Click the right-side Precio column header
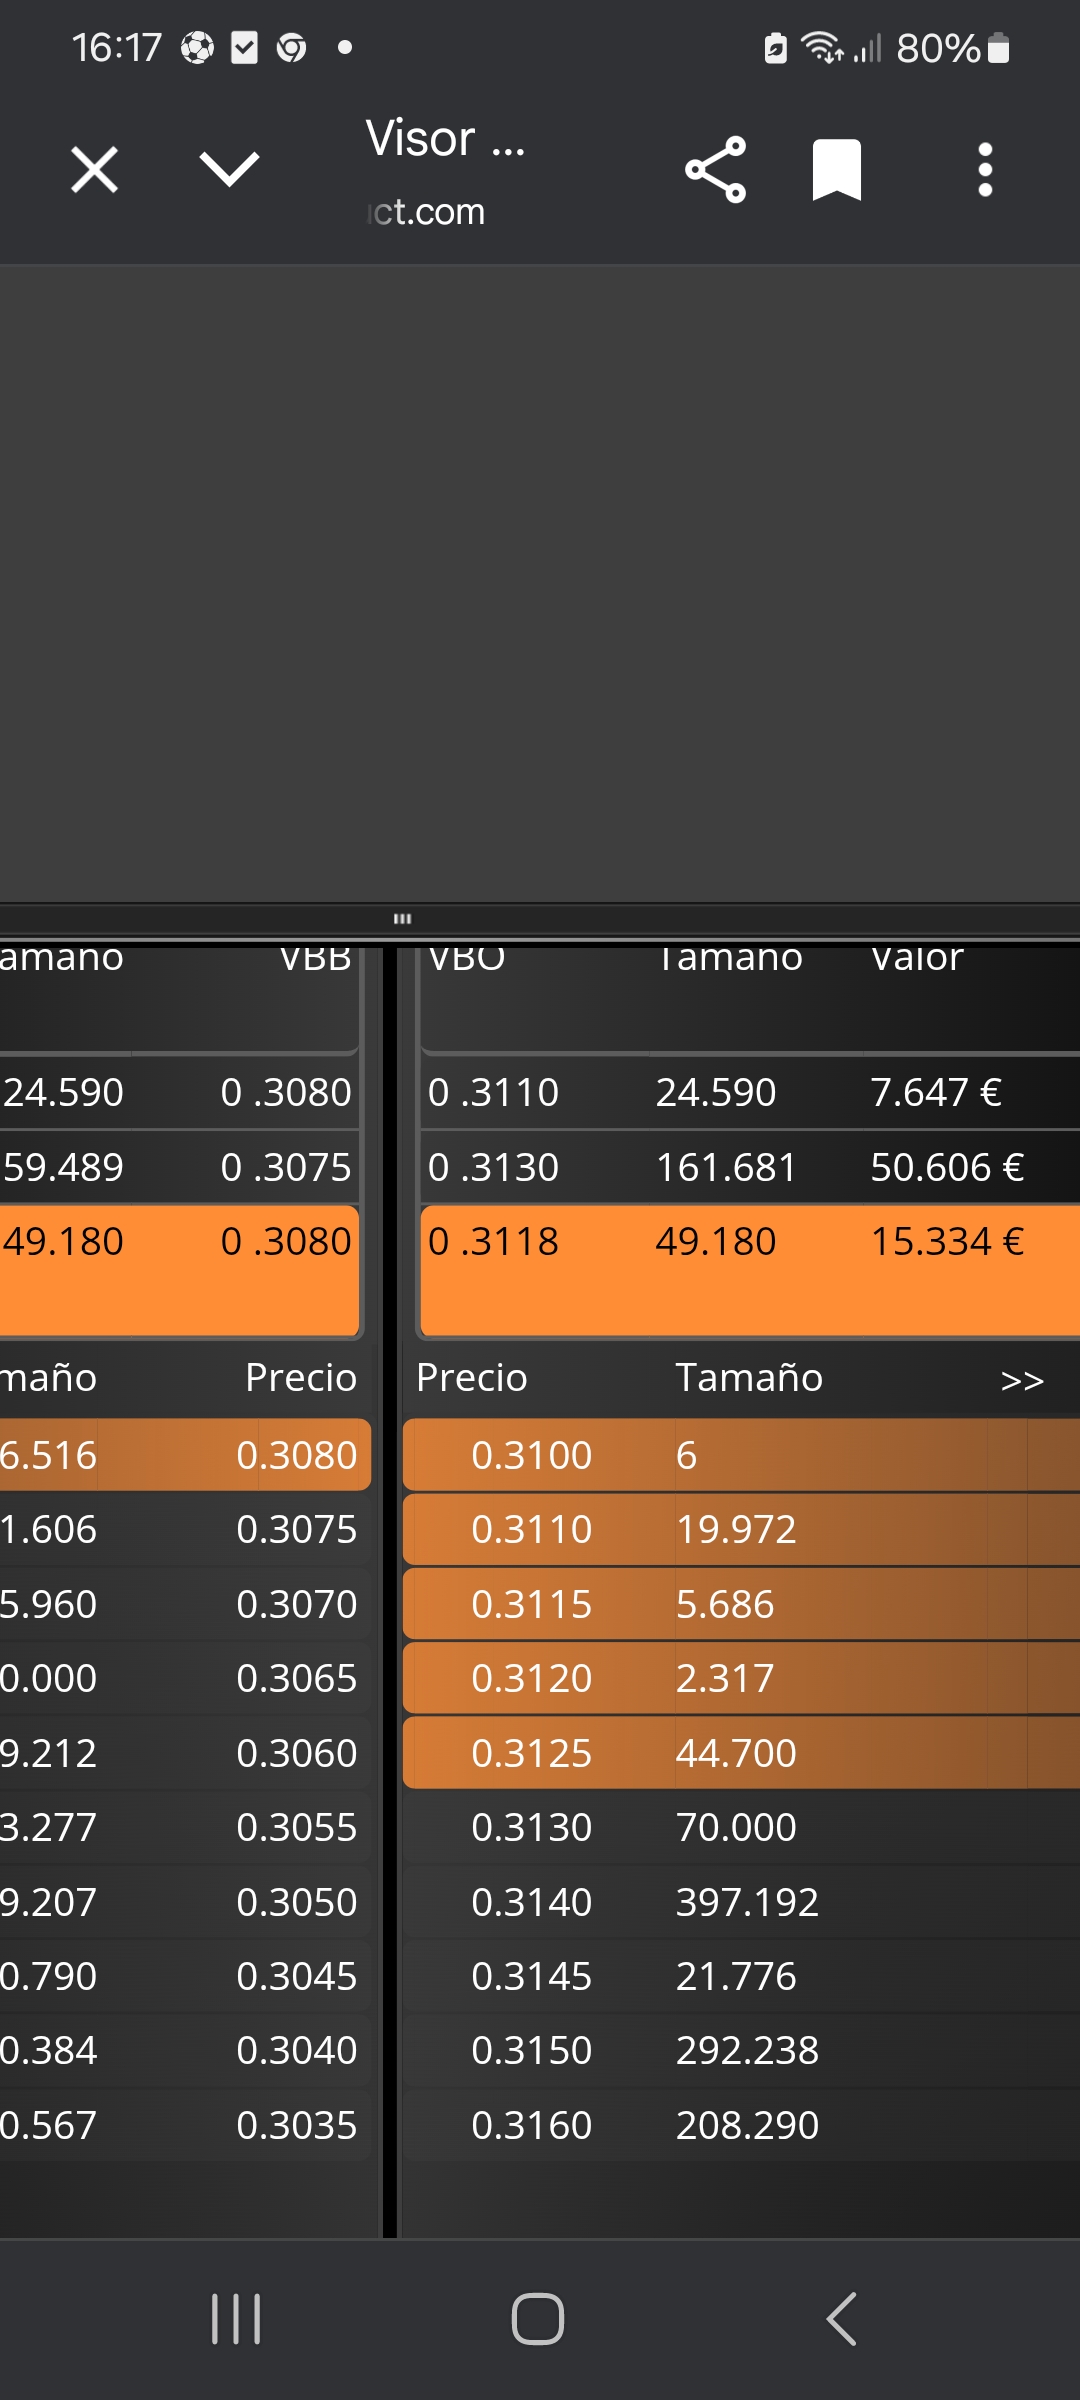 (x=471, y=1378)
